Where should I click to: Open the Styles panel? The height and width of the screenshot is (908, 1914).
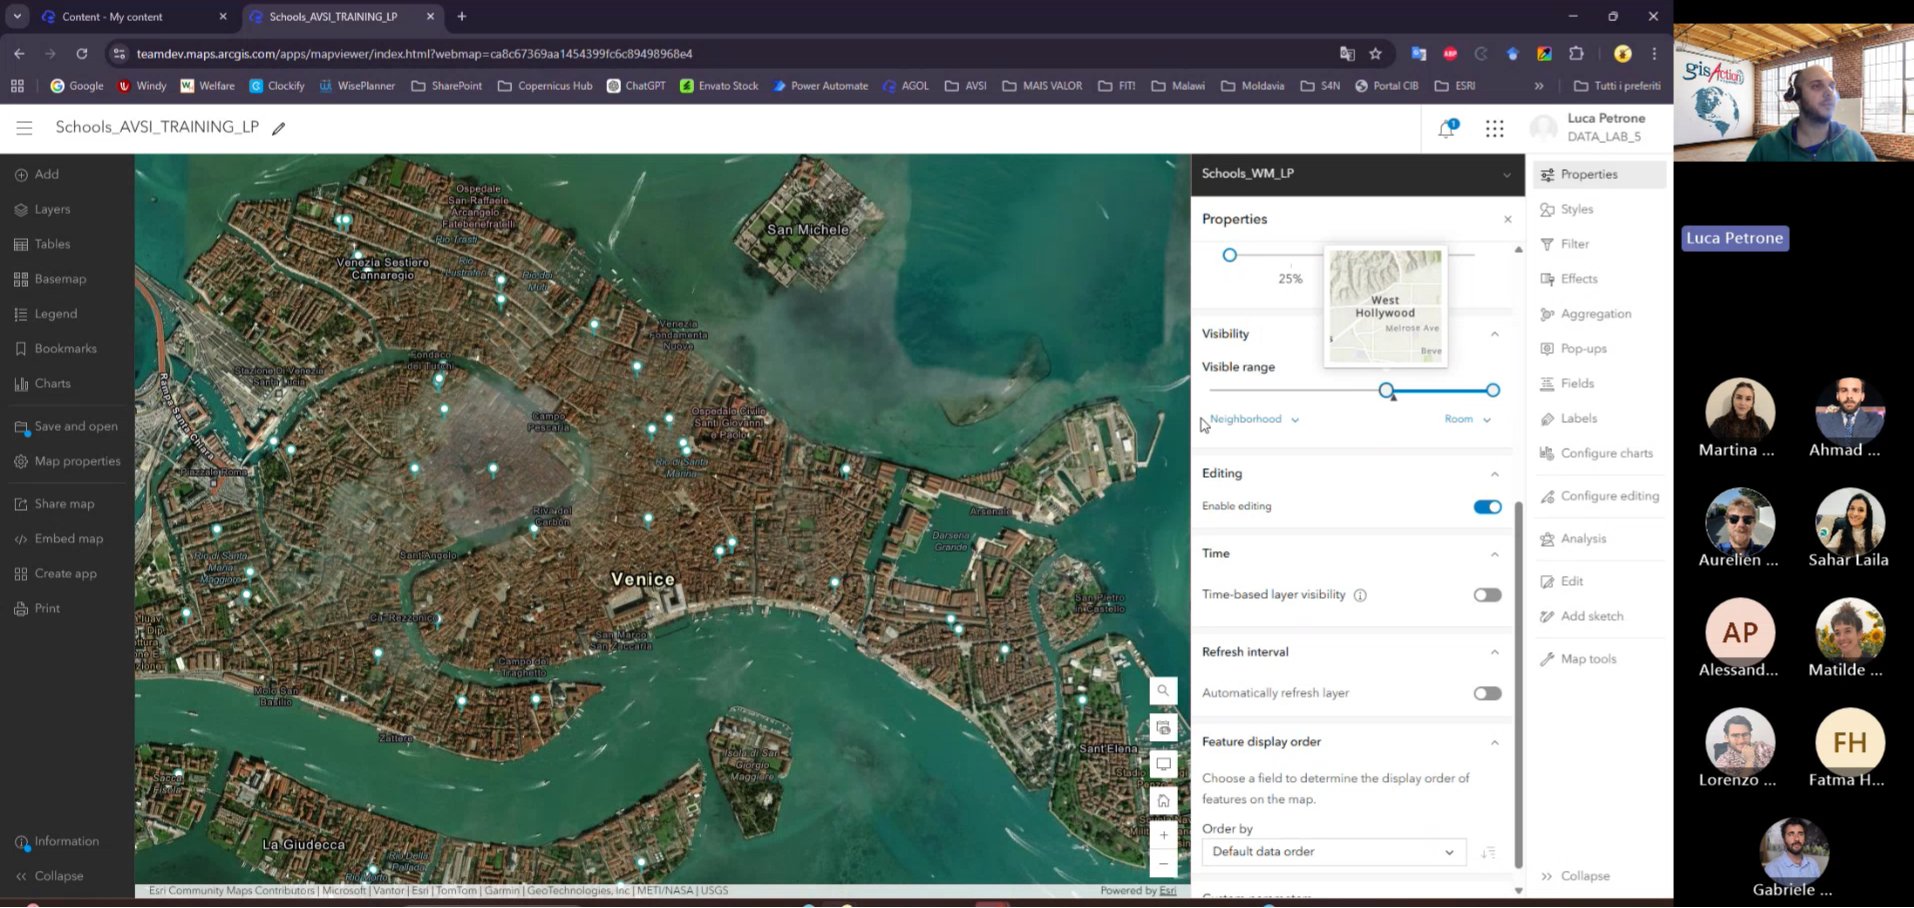pos(1567,209)
